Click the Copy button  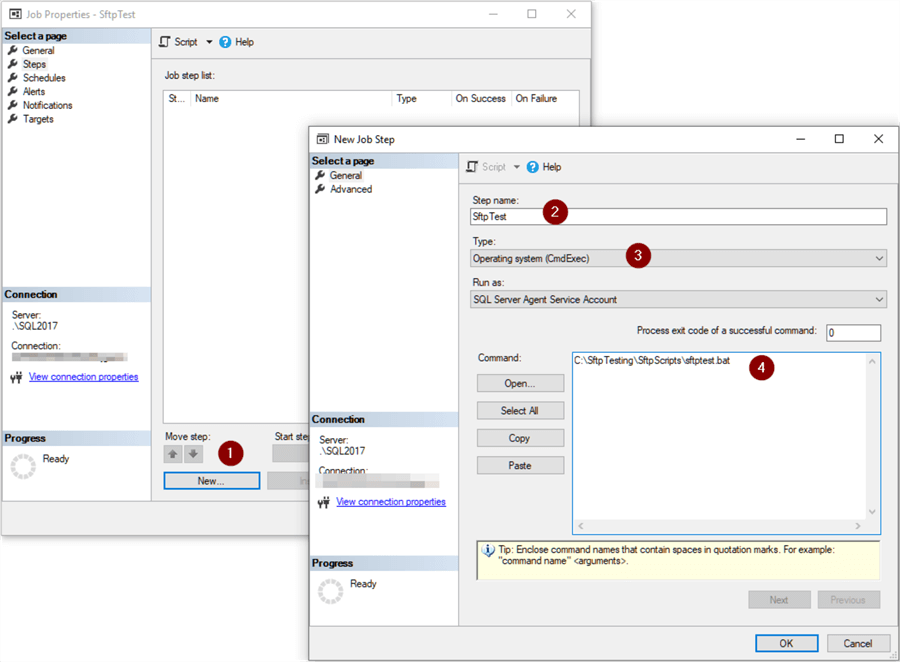pyautogui.click(x=520, y=438)
